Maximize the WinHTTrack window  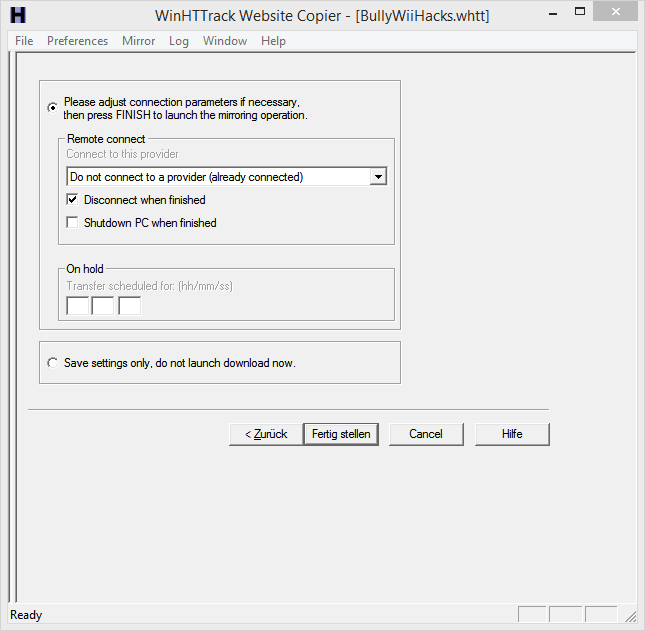tap(580, 12)
